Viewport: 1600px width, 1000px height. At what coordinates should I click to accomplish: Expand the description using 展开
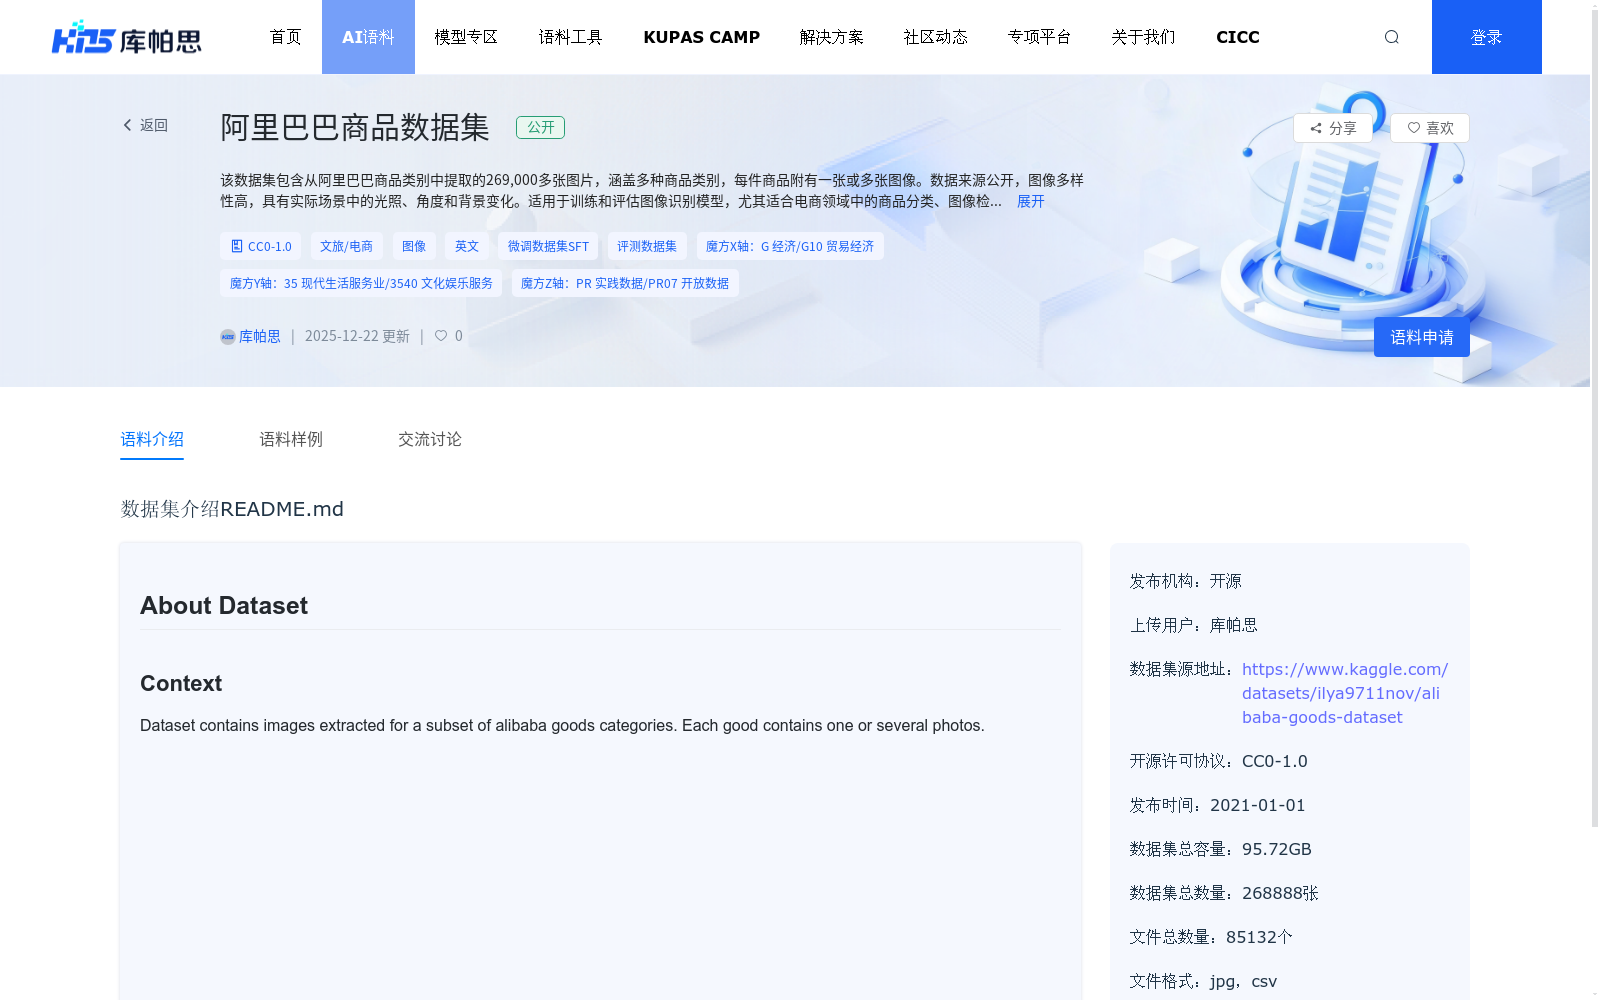1031,201
